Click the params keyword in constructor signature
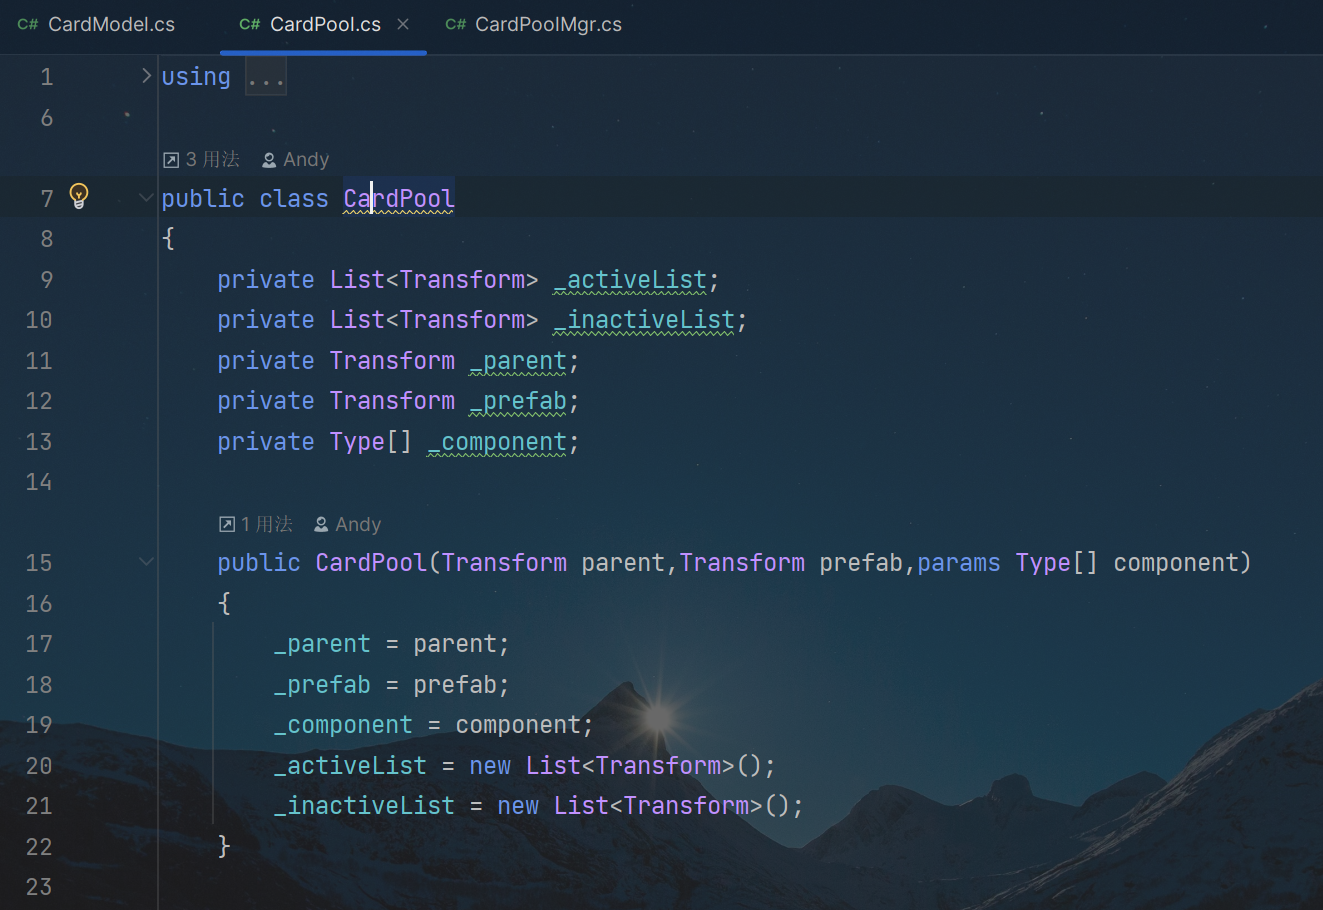The height and width of the screenshot is (910, 1323). [958, 563]
